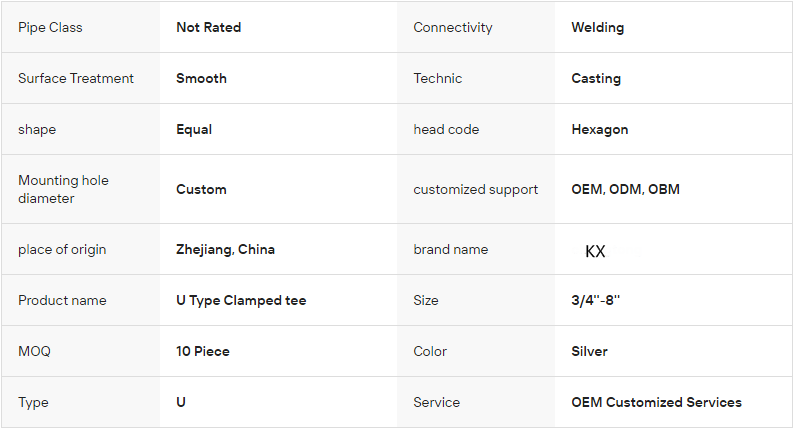Select "OEM, ODM, OBM" support value

[625, 189]
